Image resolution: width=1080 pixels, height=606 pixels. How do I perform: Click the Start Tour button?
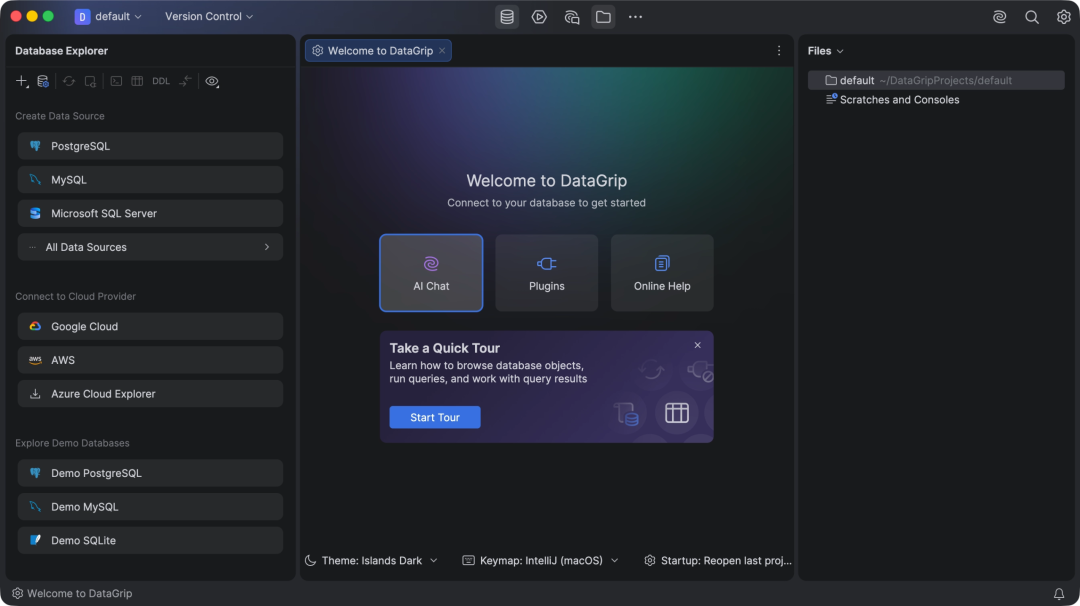(x=435, y=417)
